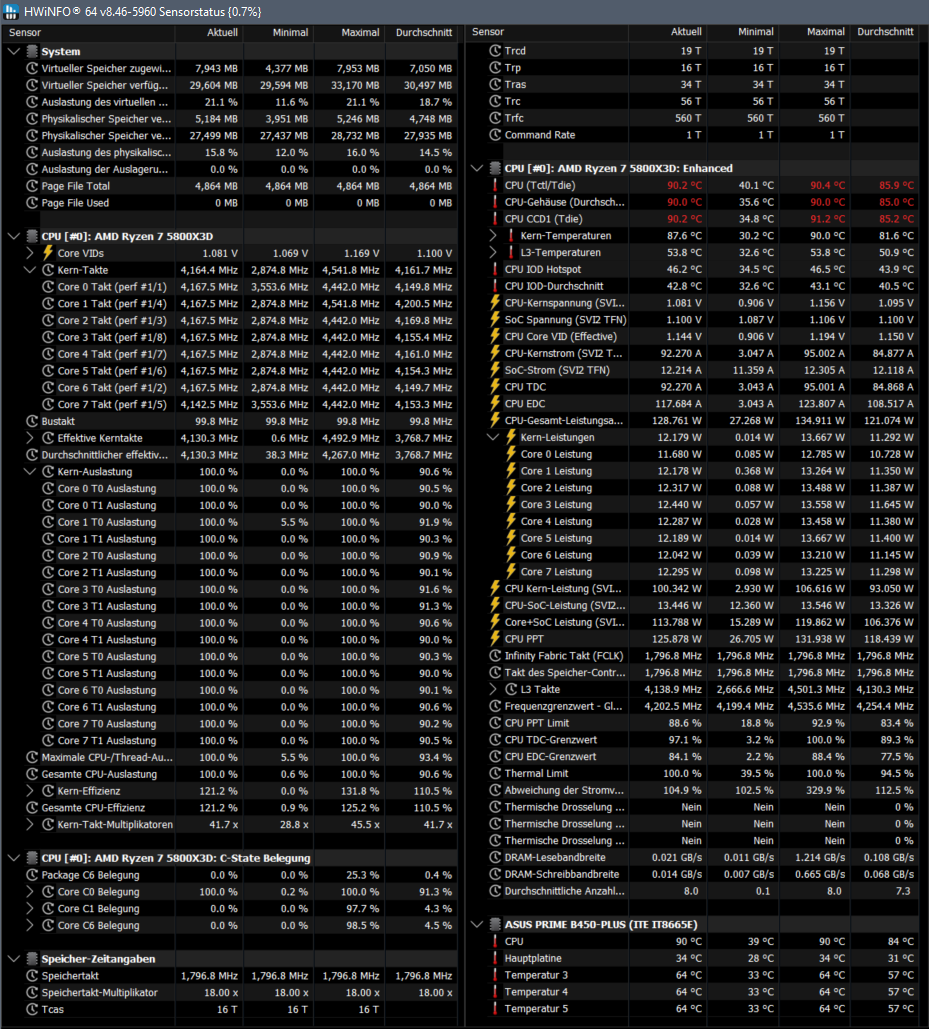Select Package C6 Belegung row
Viewport: 929px width, 1029px height.
click(230, 875)
